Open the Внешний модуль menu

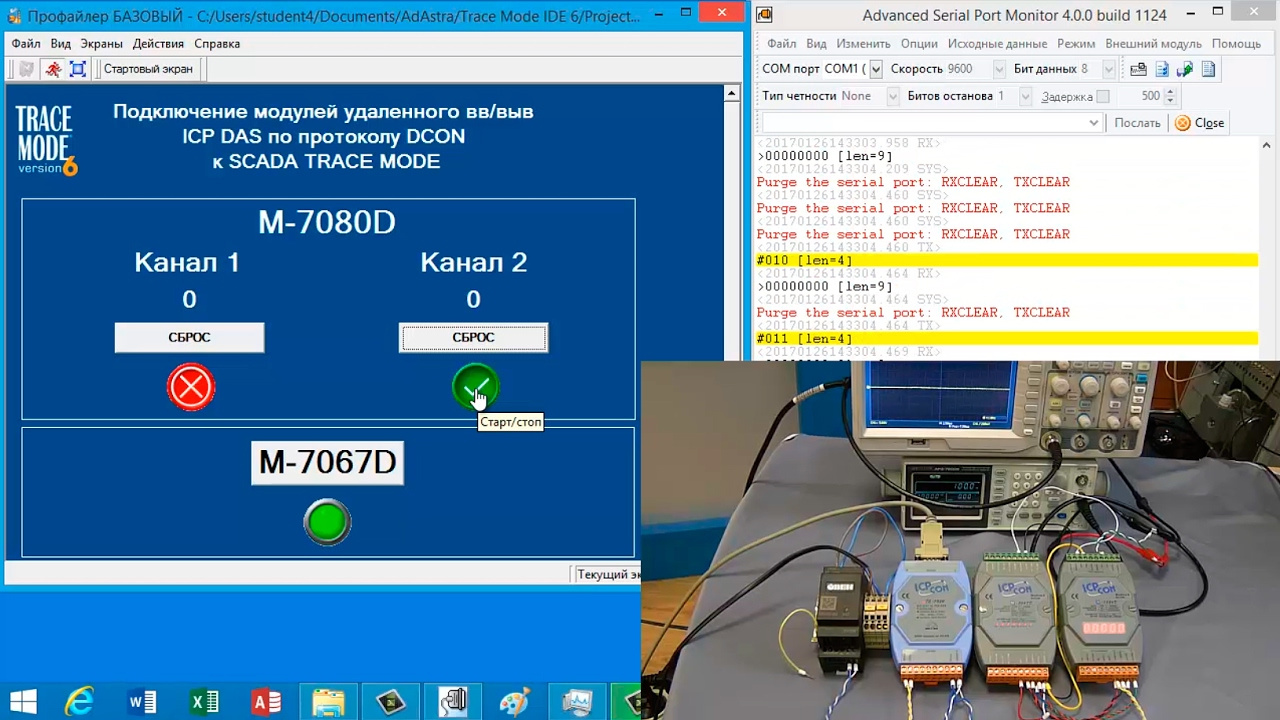[x=1153, y=44]
